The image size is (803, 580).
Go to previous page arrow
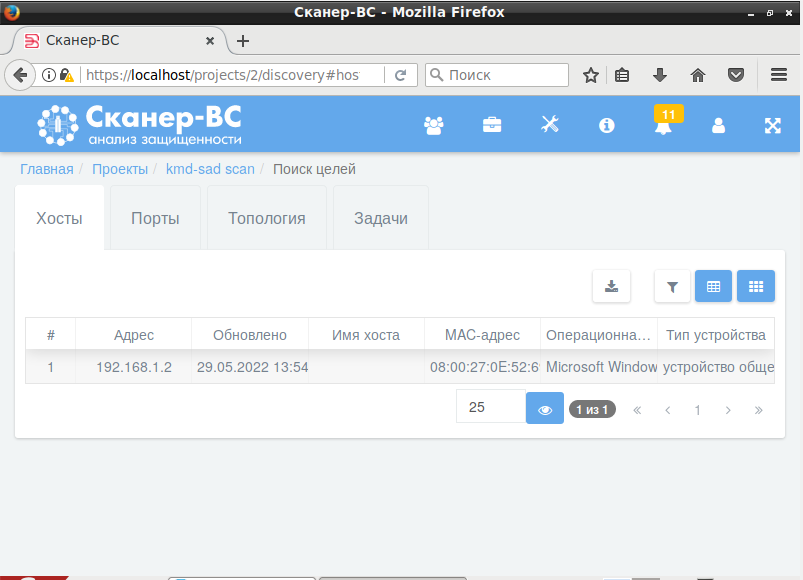[667, 410]
